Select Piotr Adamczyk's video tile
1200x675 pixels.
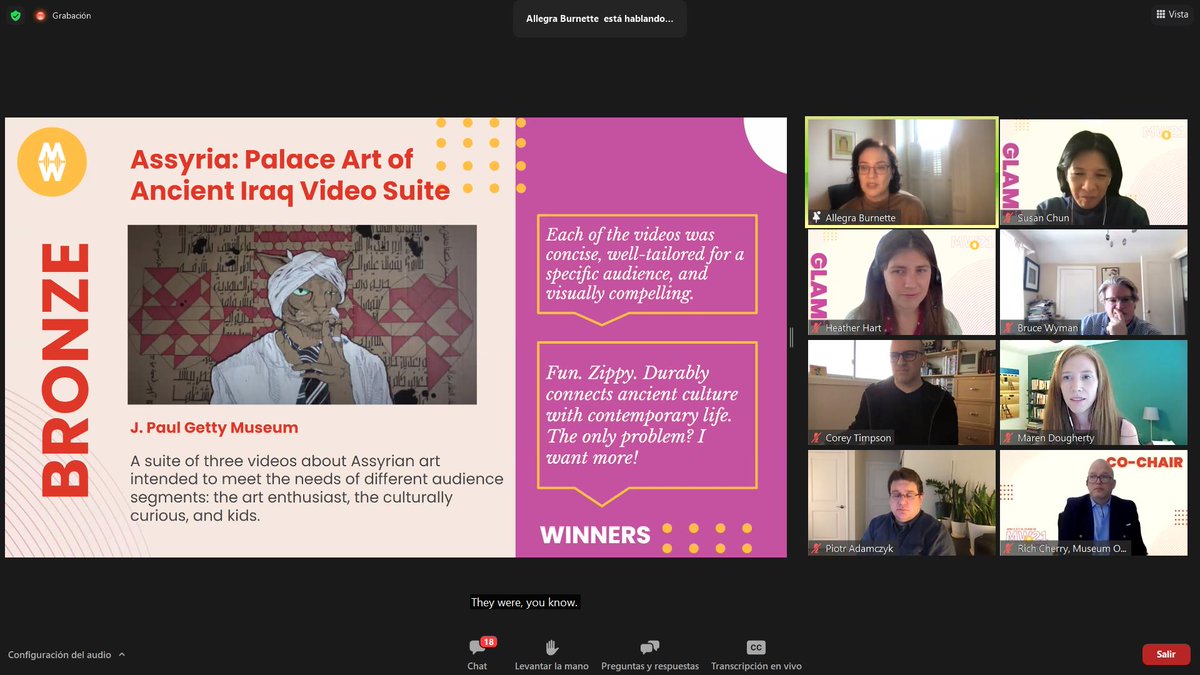point(902,503)
